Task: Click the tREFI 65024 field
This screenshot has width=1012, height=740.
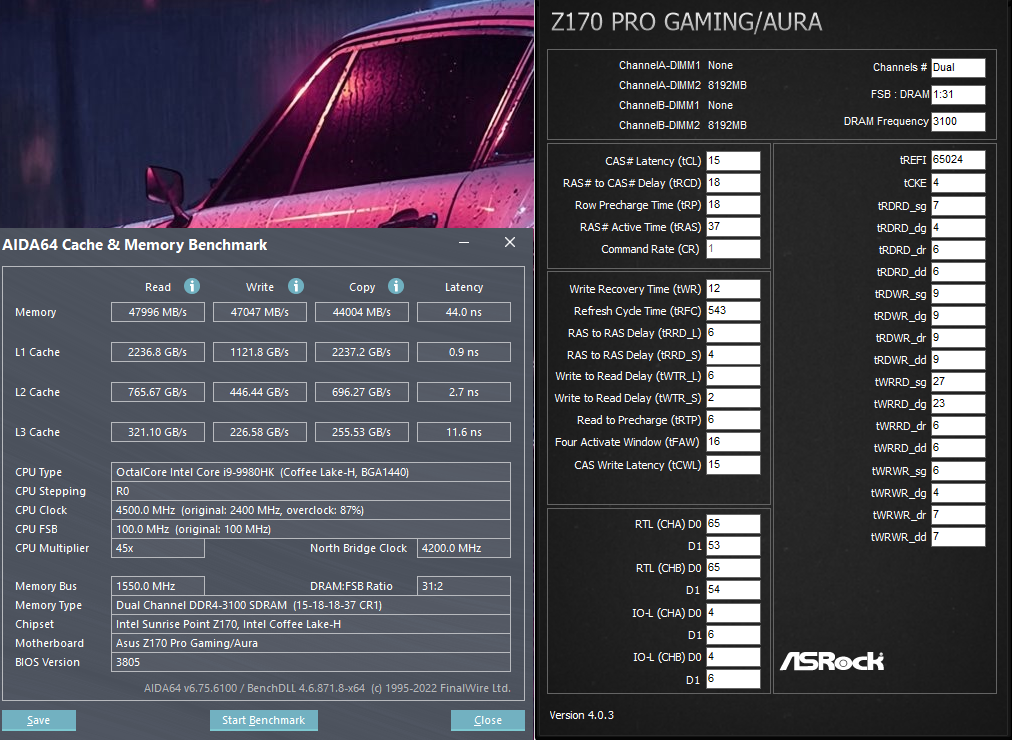Action: (958, 159)
